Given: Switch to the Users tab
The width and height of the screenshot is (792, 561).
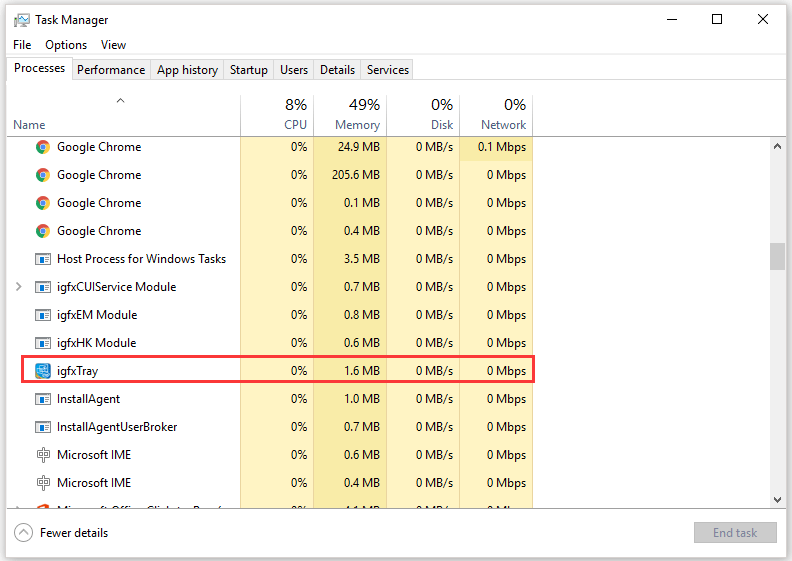Looking at the screenshot, I should pos(294,70).
